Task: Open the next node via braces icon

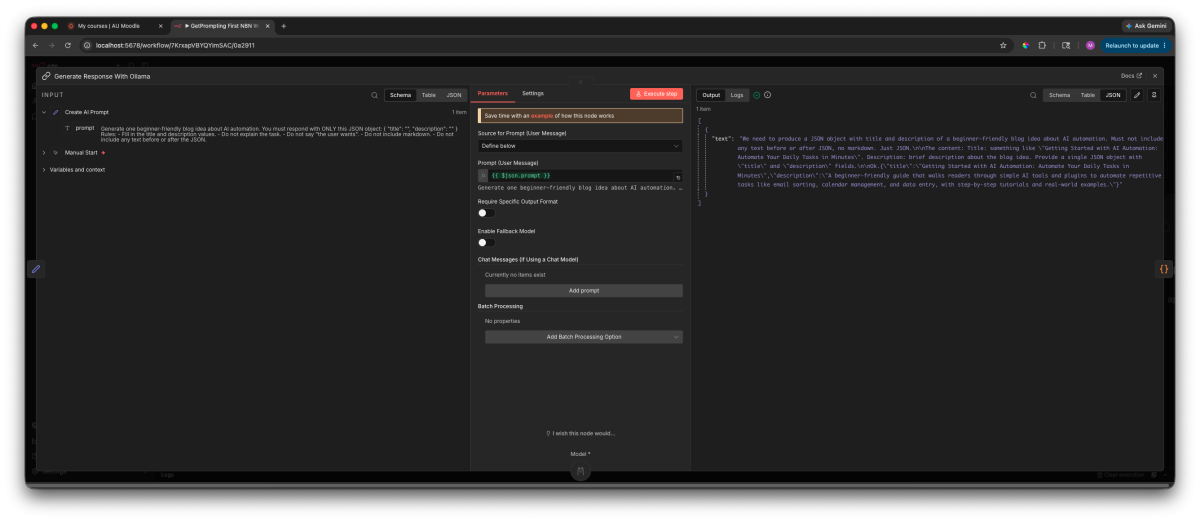Action: tap(1164, 269)
